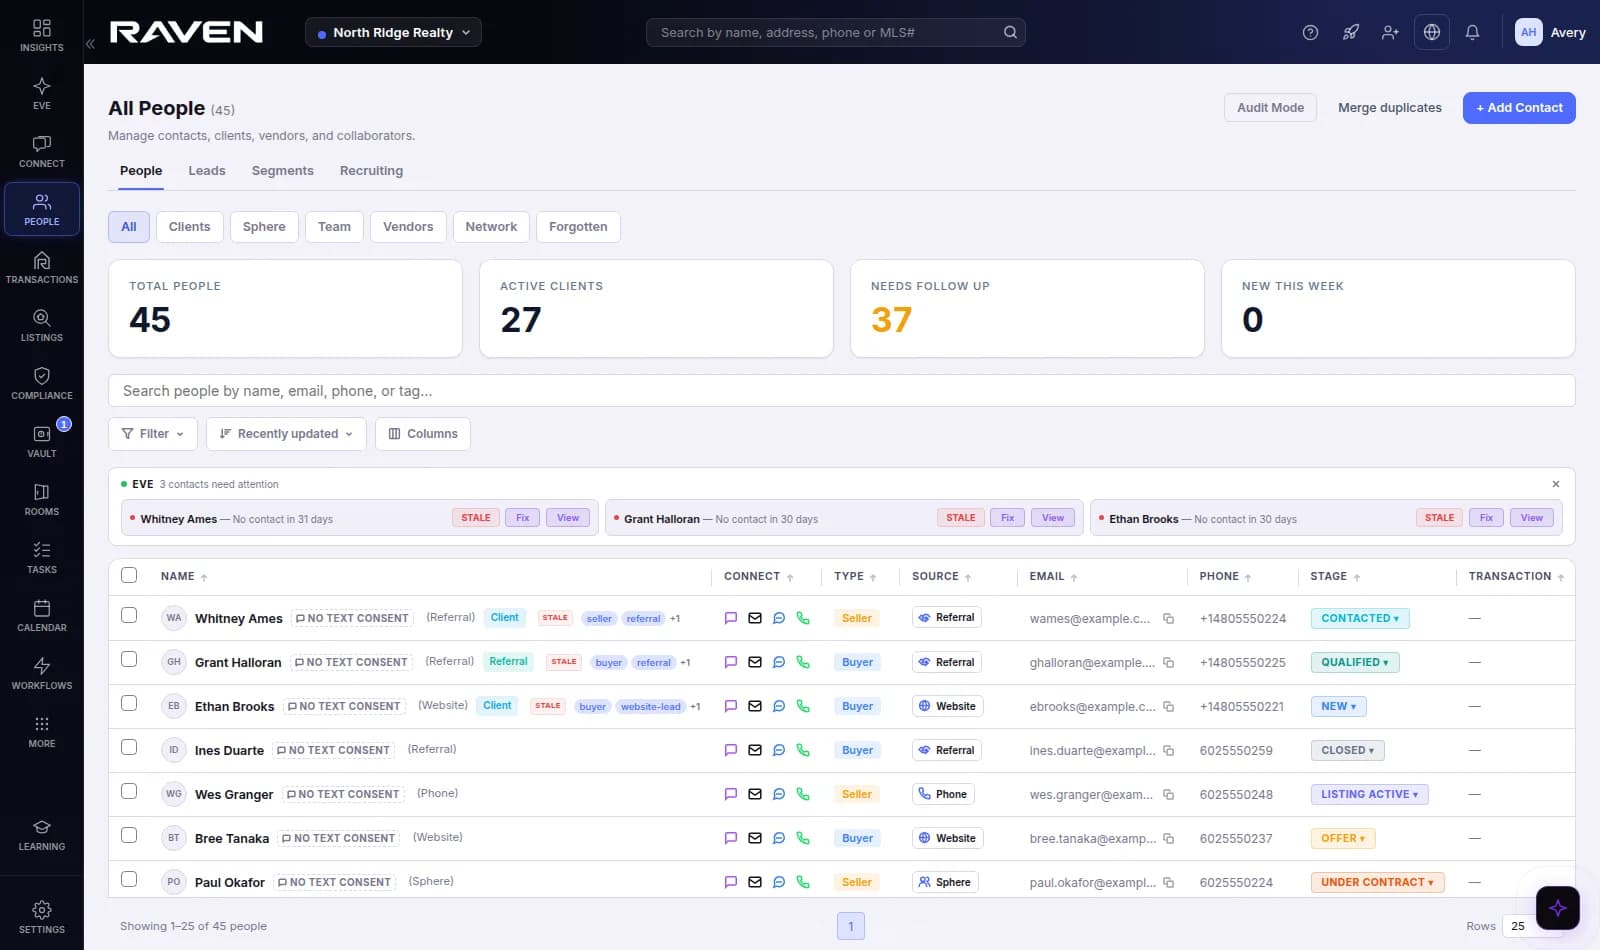
Task: Click the globe icon in header
Action: point(1432,32)
